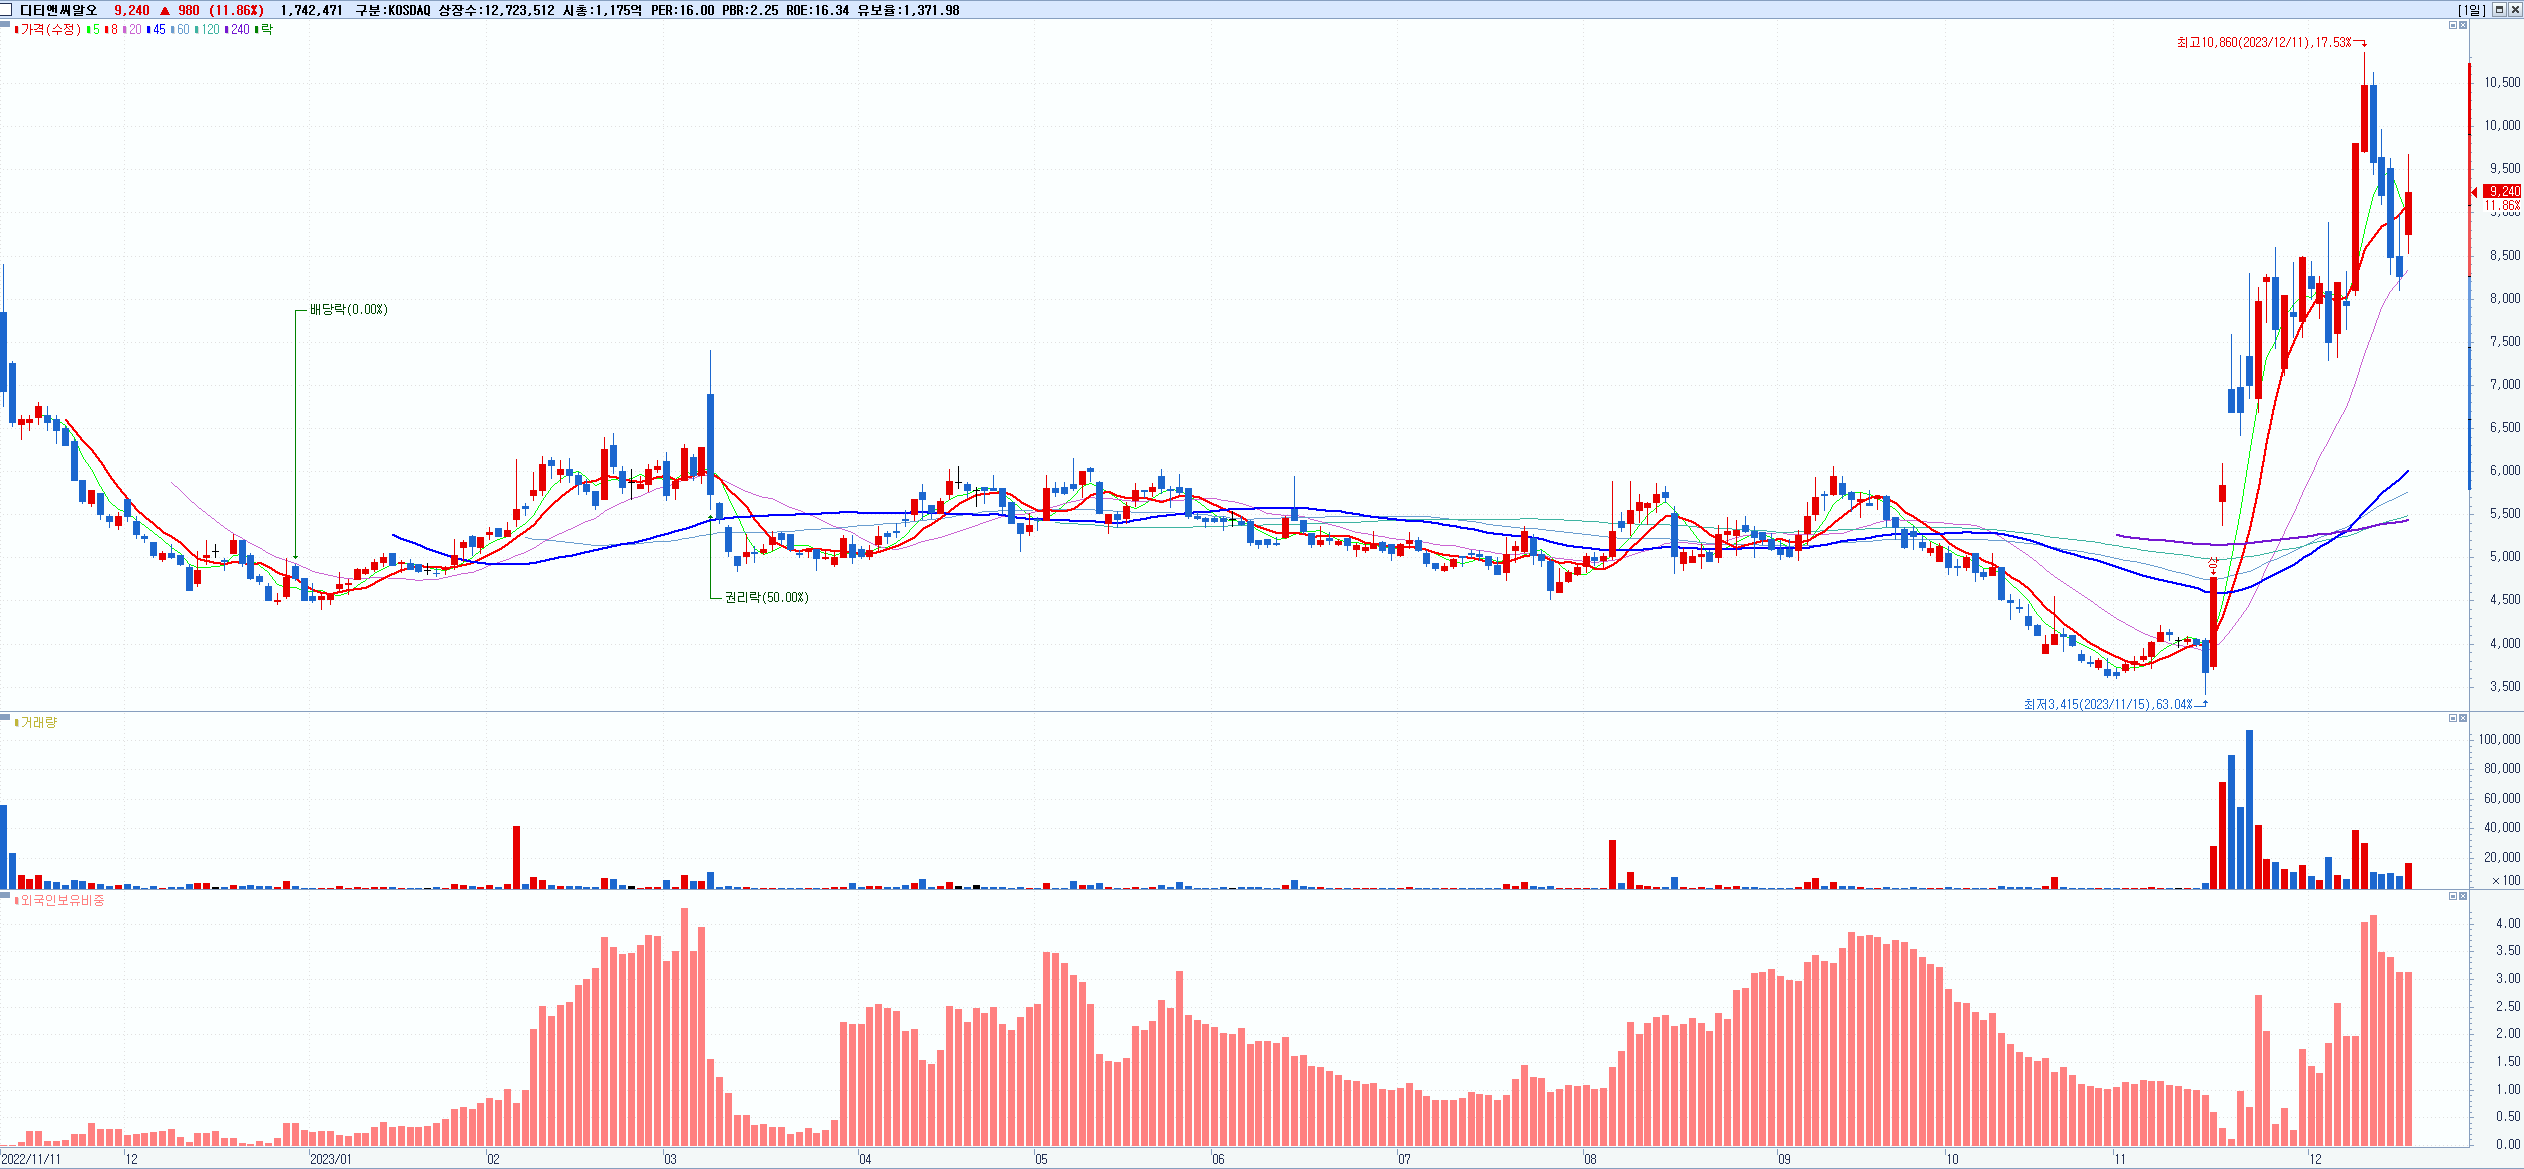Select the 120-day moving average legend
2524x1169 pixels.
click(210, 30)
